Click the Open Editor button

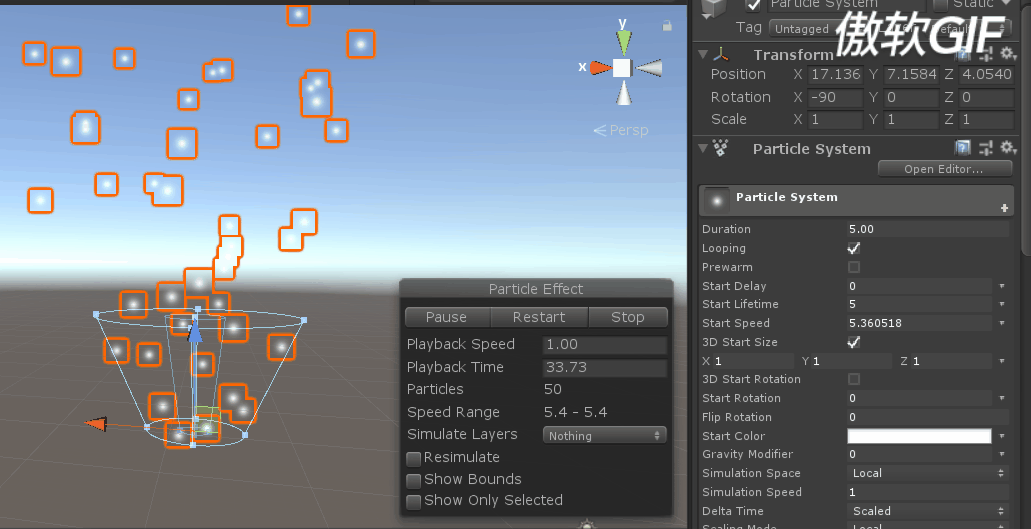[945, 169]
